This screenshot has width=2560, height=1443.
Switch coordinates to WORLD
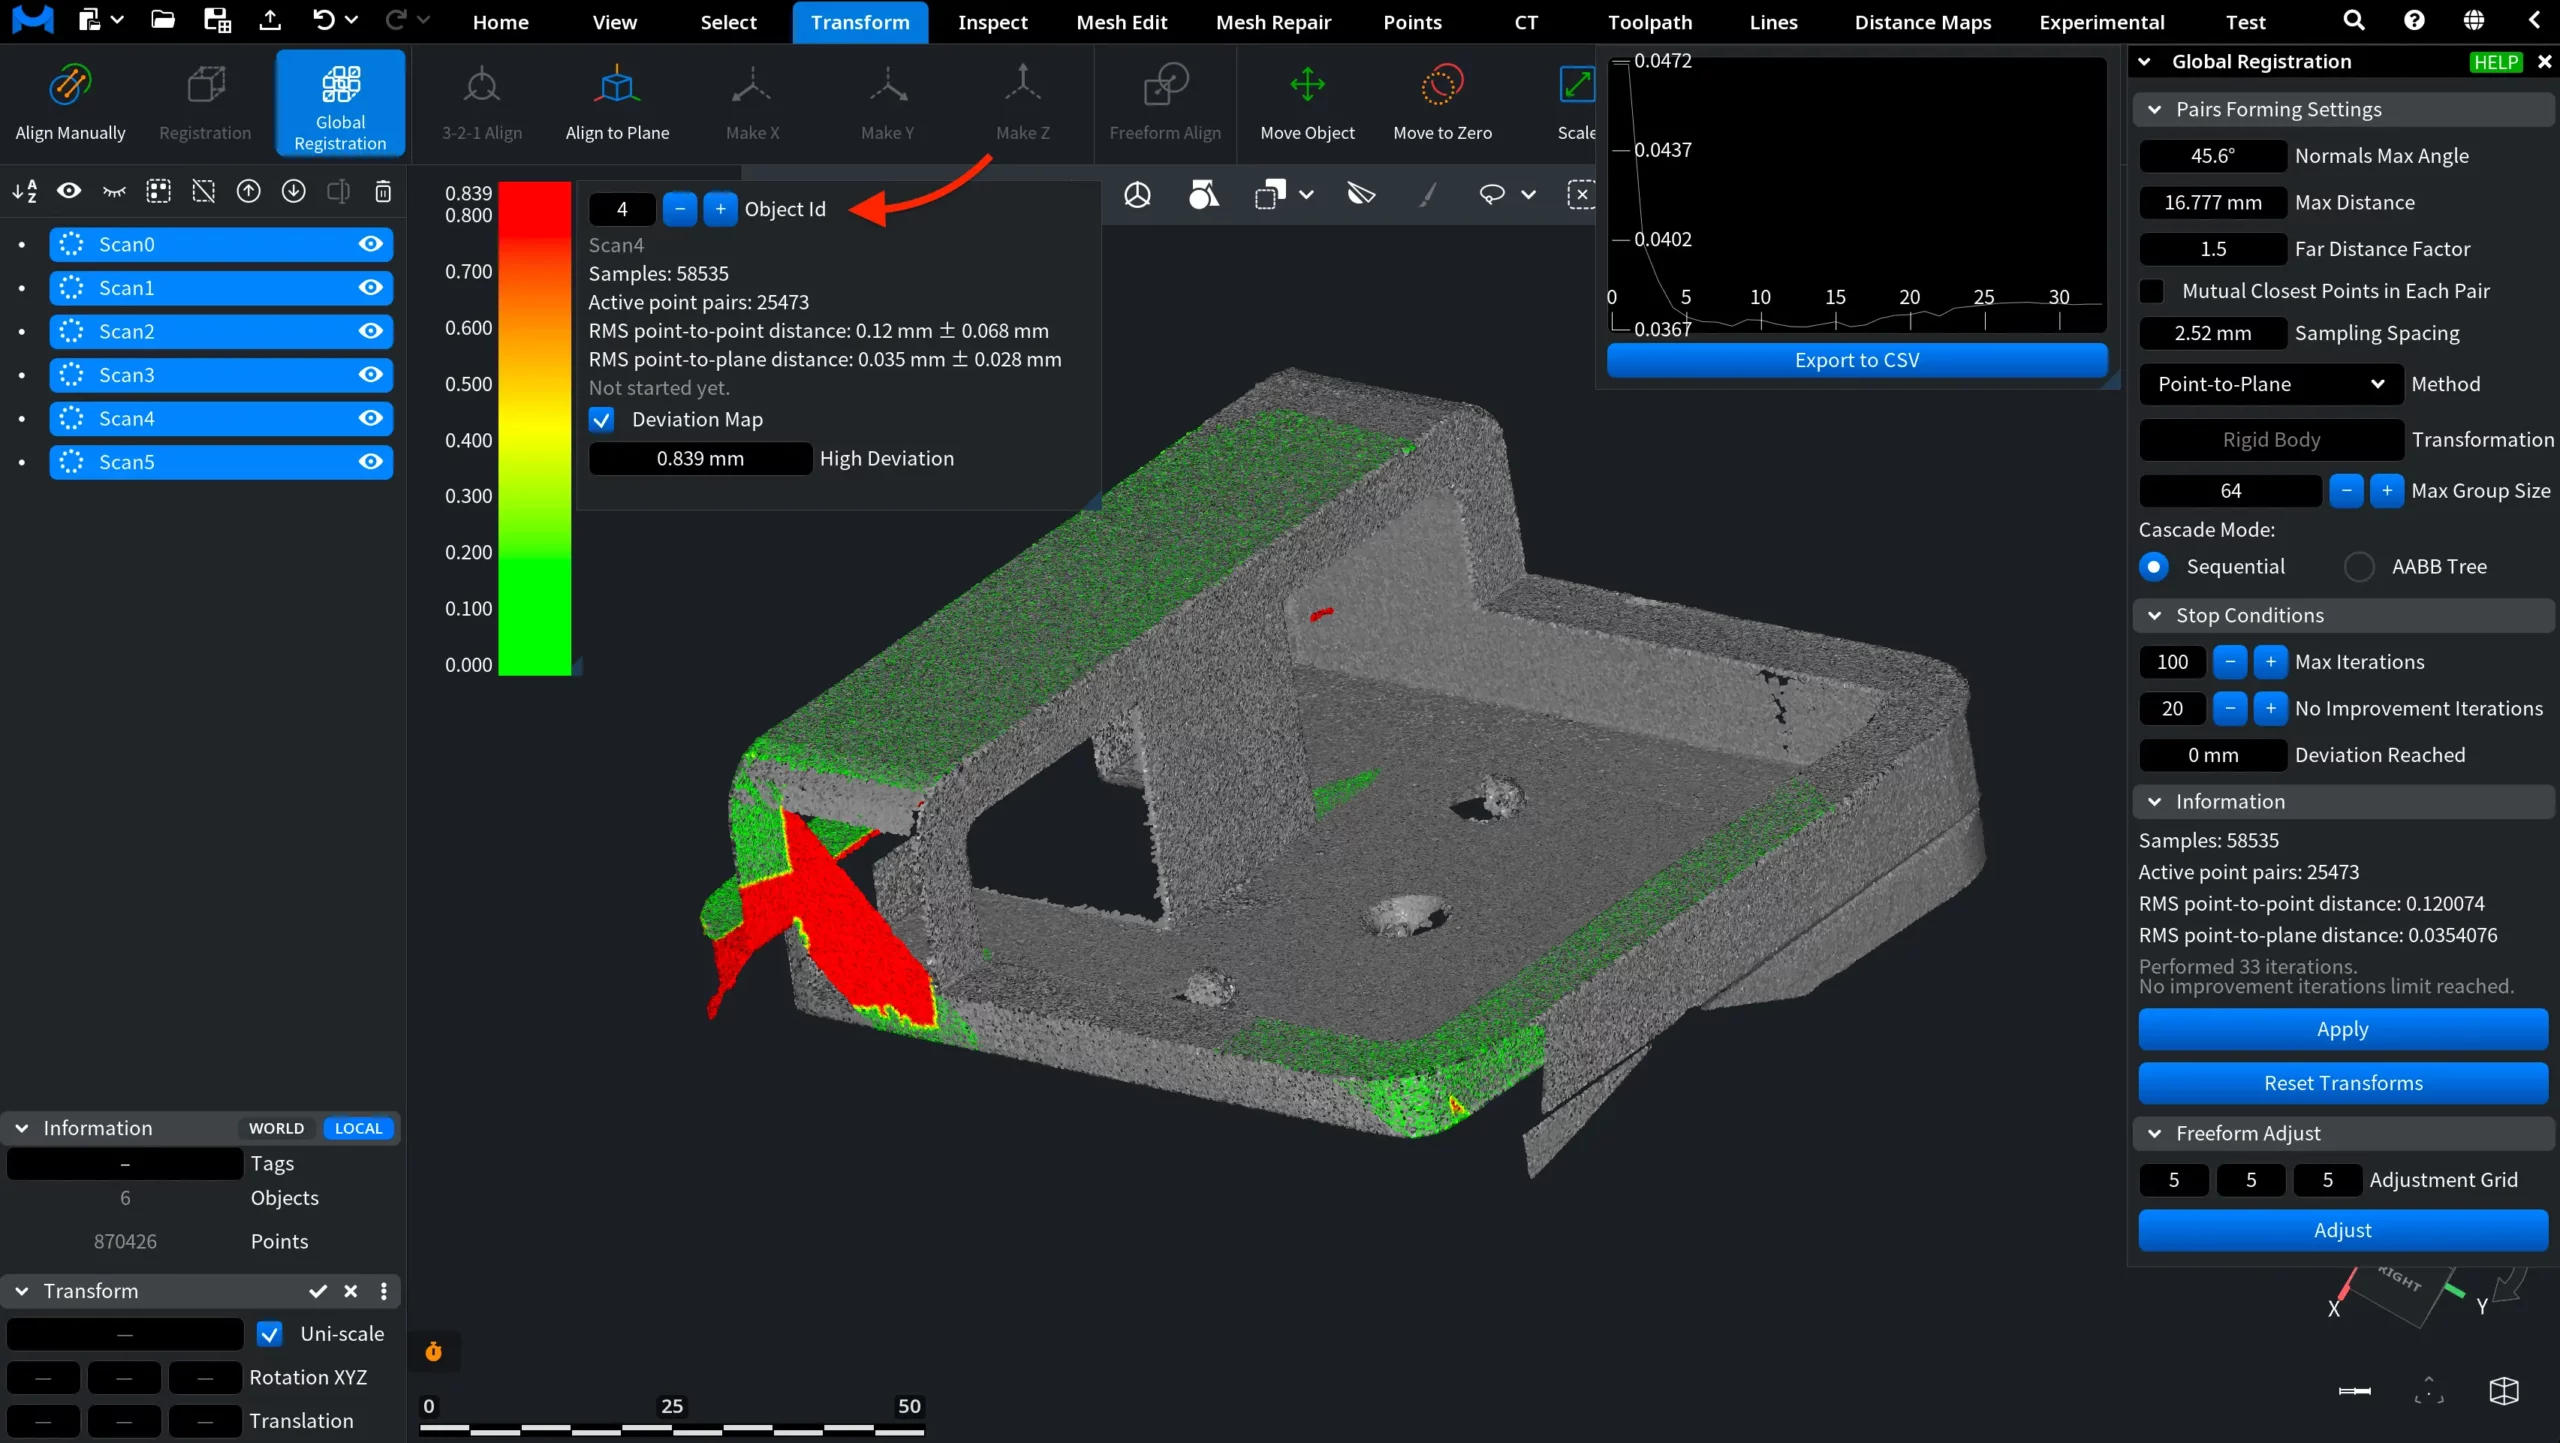[277, 1128]
